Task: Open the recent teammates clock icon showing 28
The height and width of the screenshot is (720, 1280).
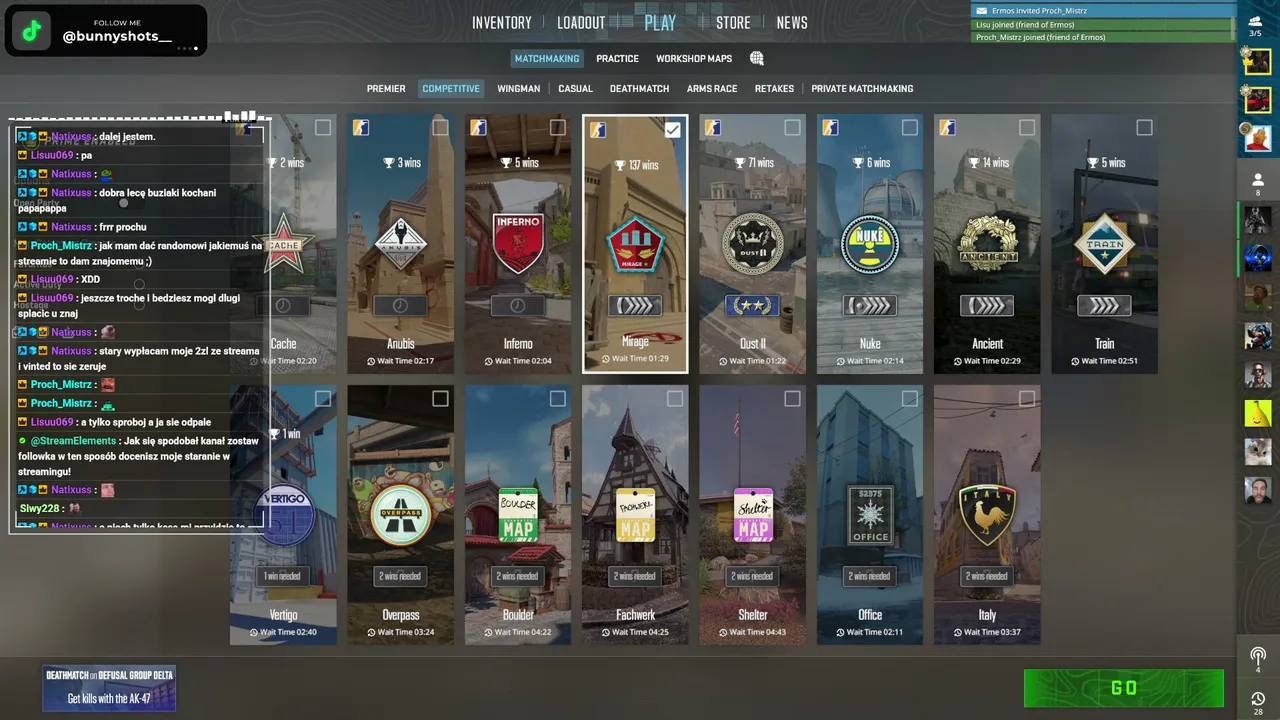Action: (x=1258, y=702)
